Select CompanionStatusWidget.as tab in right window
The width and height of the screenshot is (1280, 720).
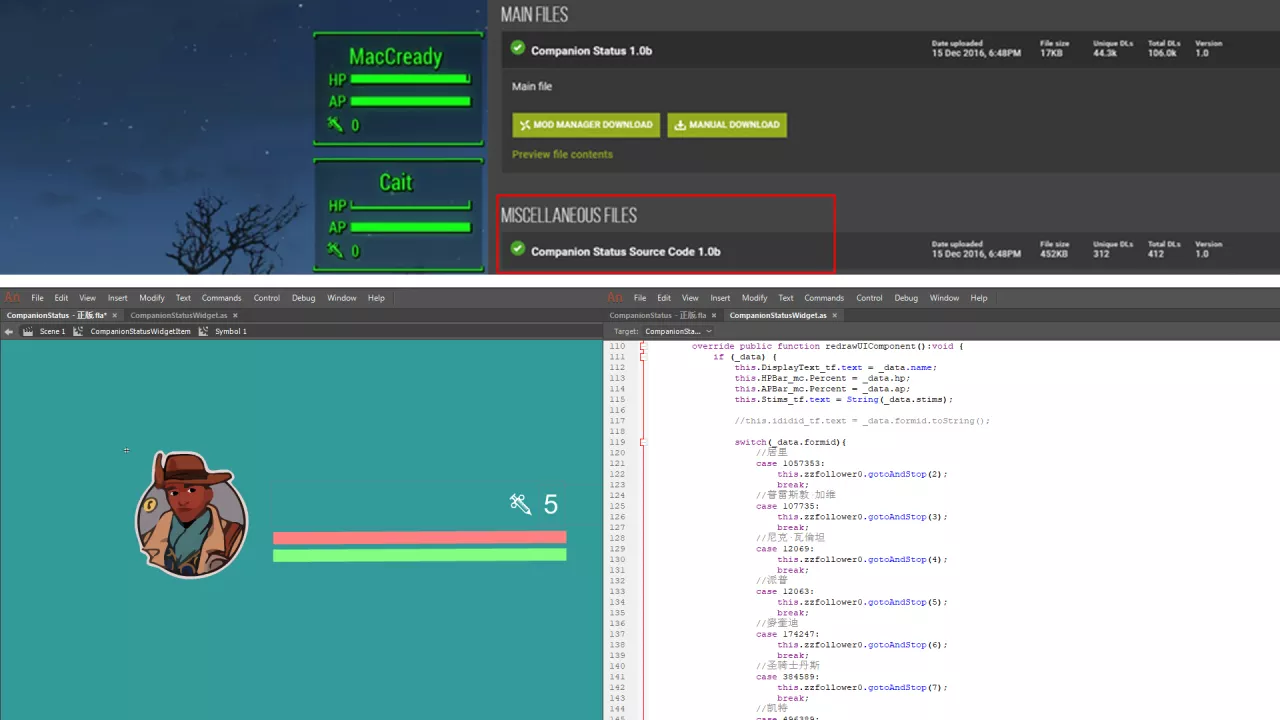pos(782,315)
